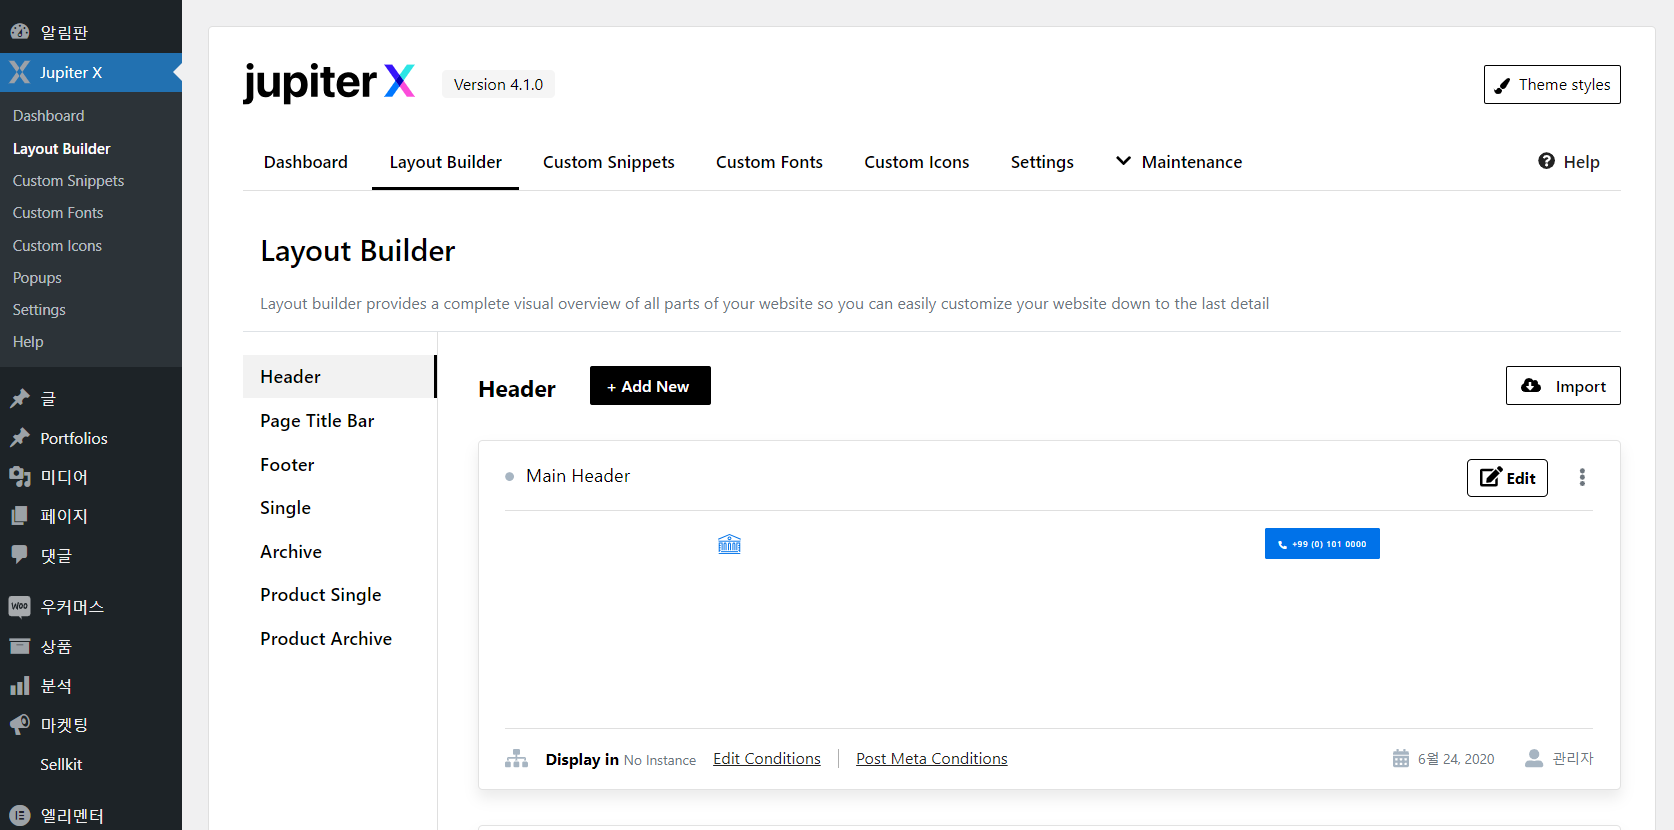Click the sitemap icon beside Display in
This screenshot has width=1674, height=830.
pyautogui.click(x=516, y=759)
